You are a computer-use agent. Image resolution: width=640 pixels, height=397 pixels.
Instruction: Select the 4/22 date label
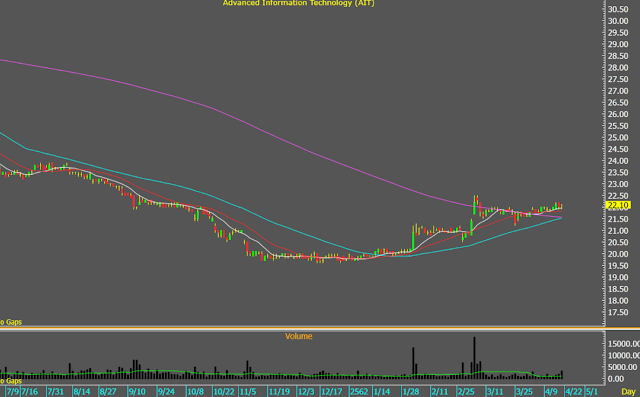pos(574,392)
